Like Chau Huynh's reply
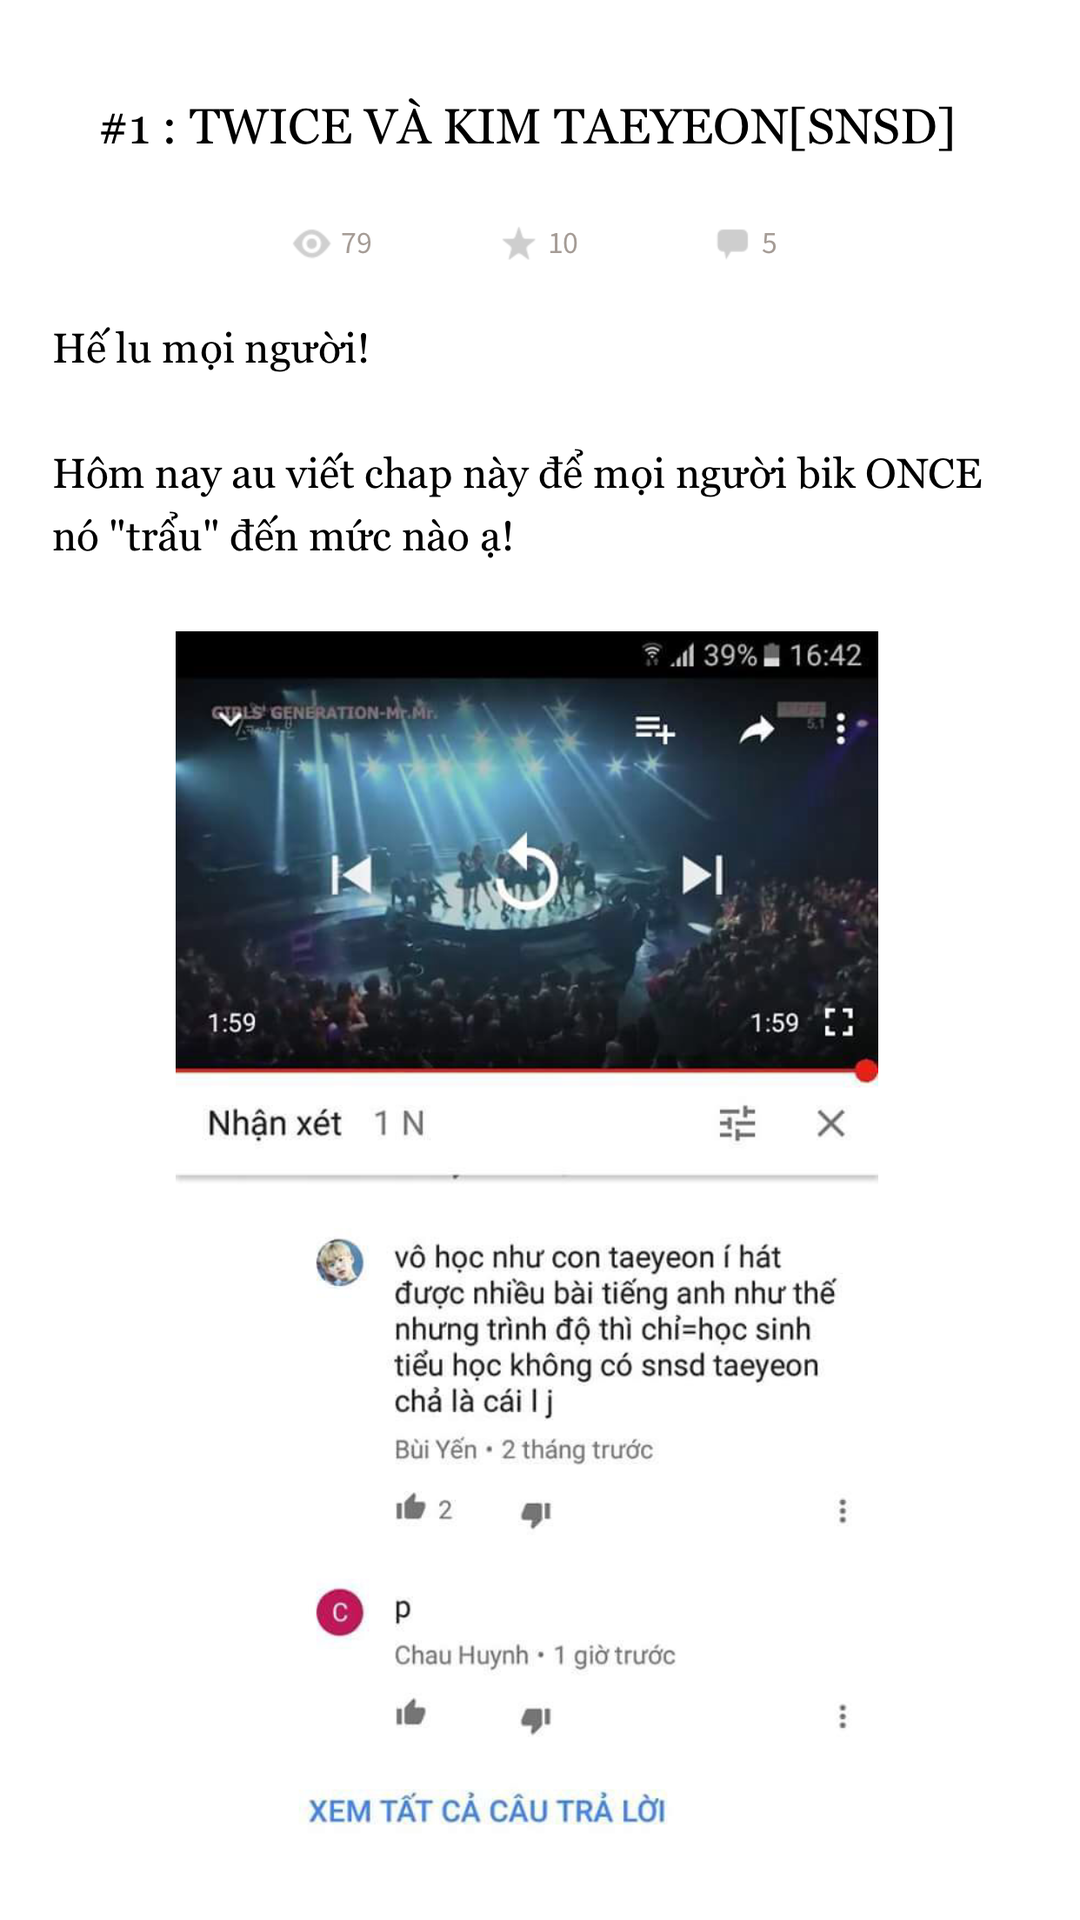 click(x=411, y=1713)
